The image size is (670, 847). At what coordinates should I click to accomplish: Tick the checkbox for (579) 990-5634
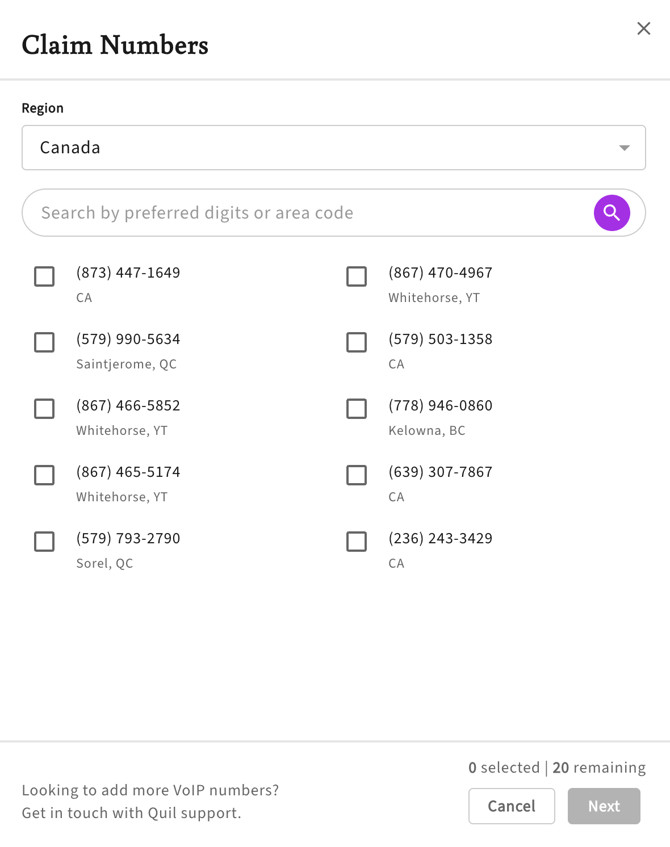[x=44, y=342]
